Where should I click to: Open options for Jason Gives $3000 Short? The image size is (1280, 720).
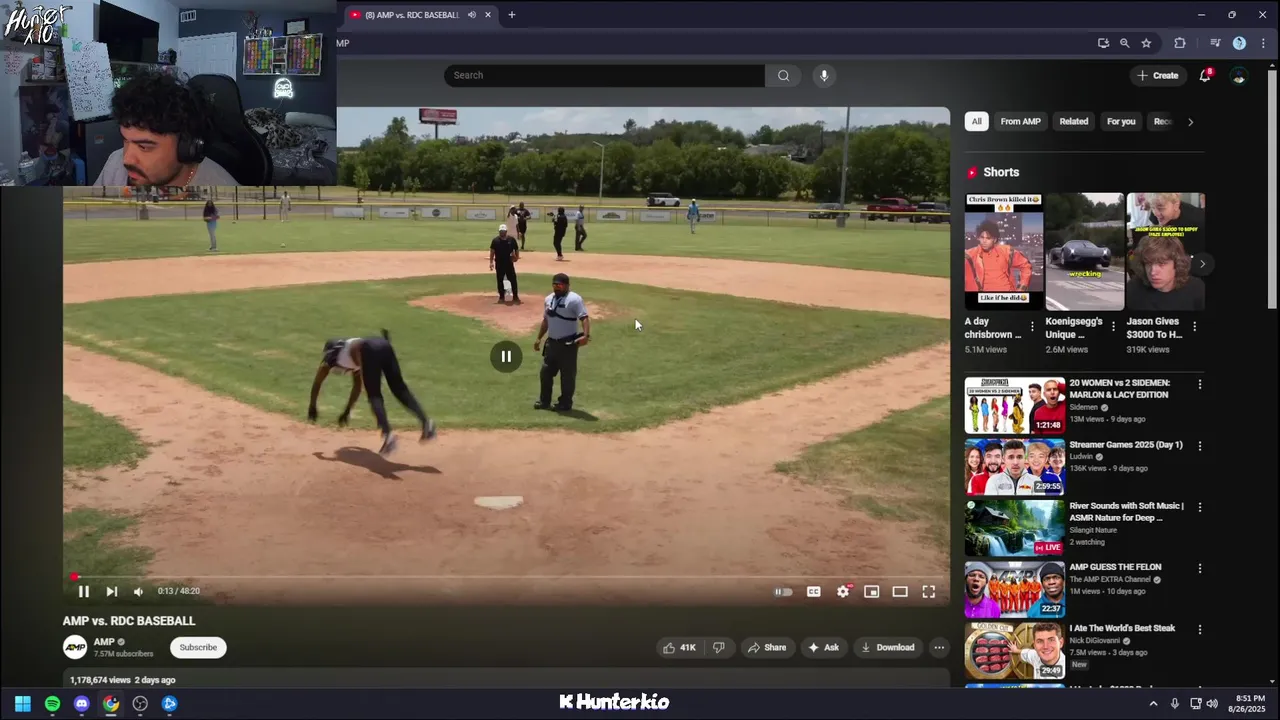(1194, 327)
